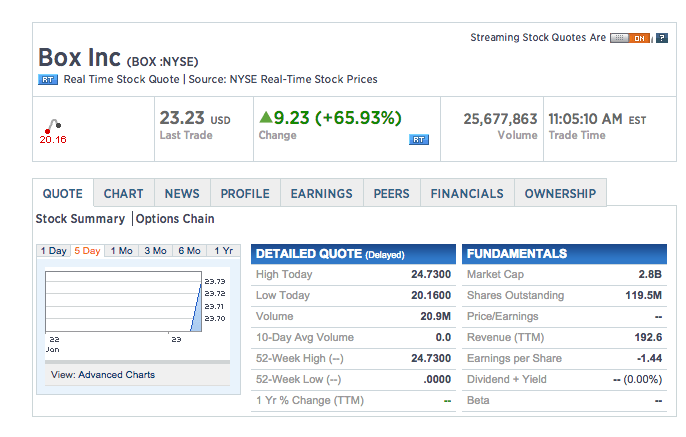The width and height of the screenshot is (686, 437).
Task: Go to the PROFILE tab
Action: pyautogui.click(x=245, y=193)
